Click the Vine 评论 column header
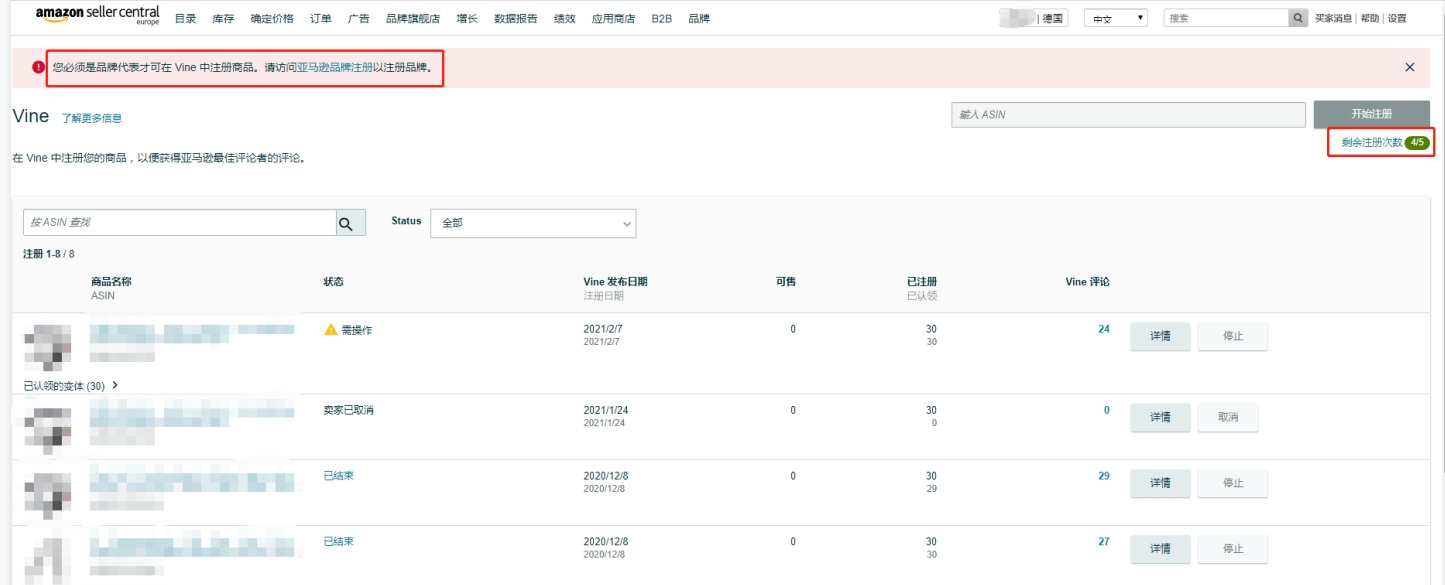The image size is (1445, 585). point(1088,282)
